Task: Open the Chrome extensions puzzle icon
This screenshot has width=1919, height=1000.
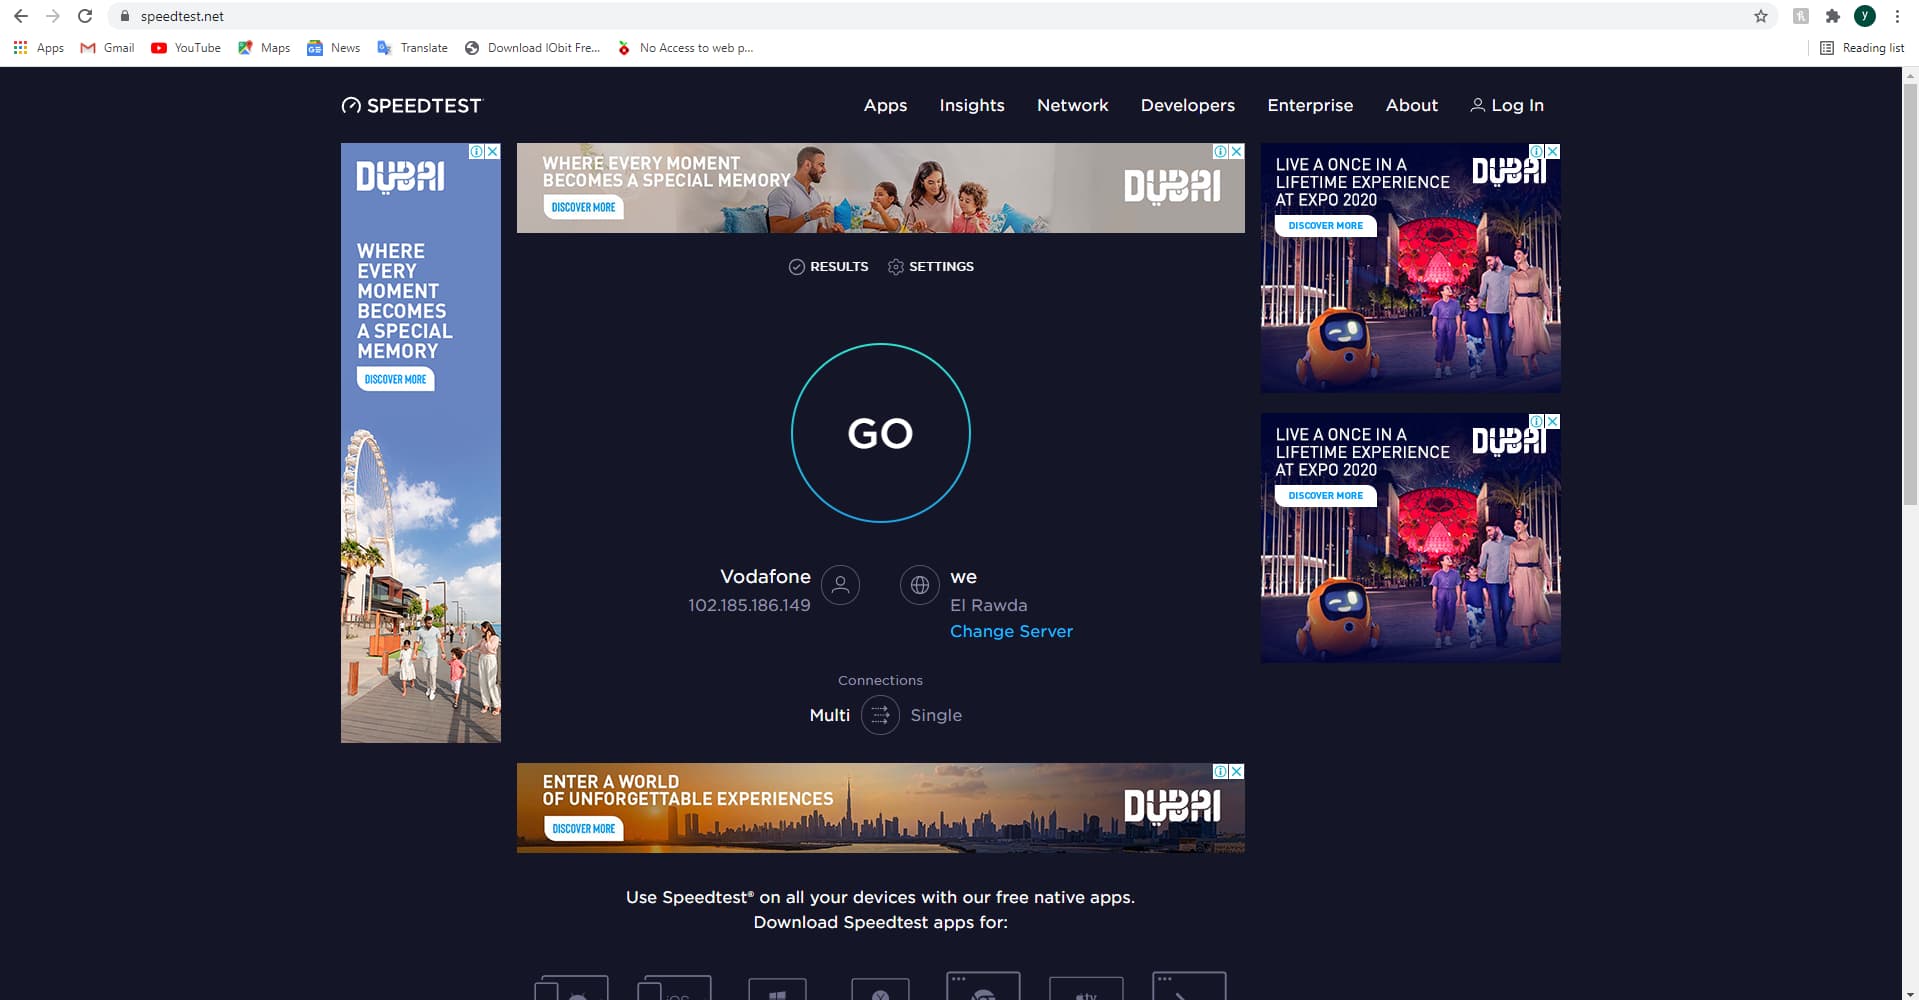Action: [x=1832, y=16]
